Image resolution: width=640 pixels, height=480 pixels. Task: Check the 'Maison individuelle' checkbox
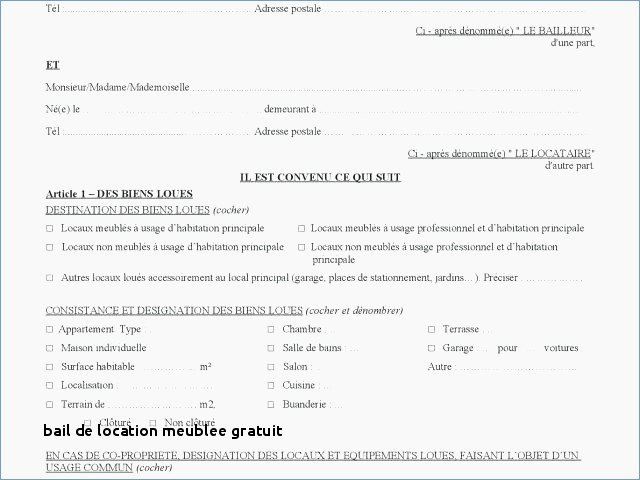point(49,348)
